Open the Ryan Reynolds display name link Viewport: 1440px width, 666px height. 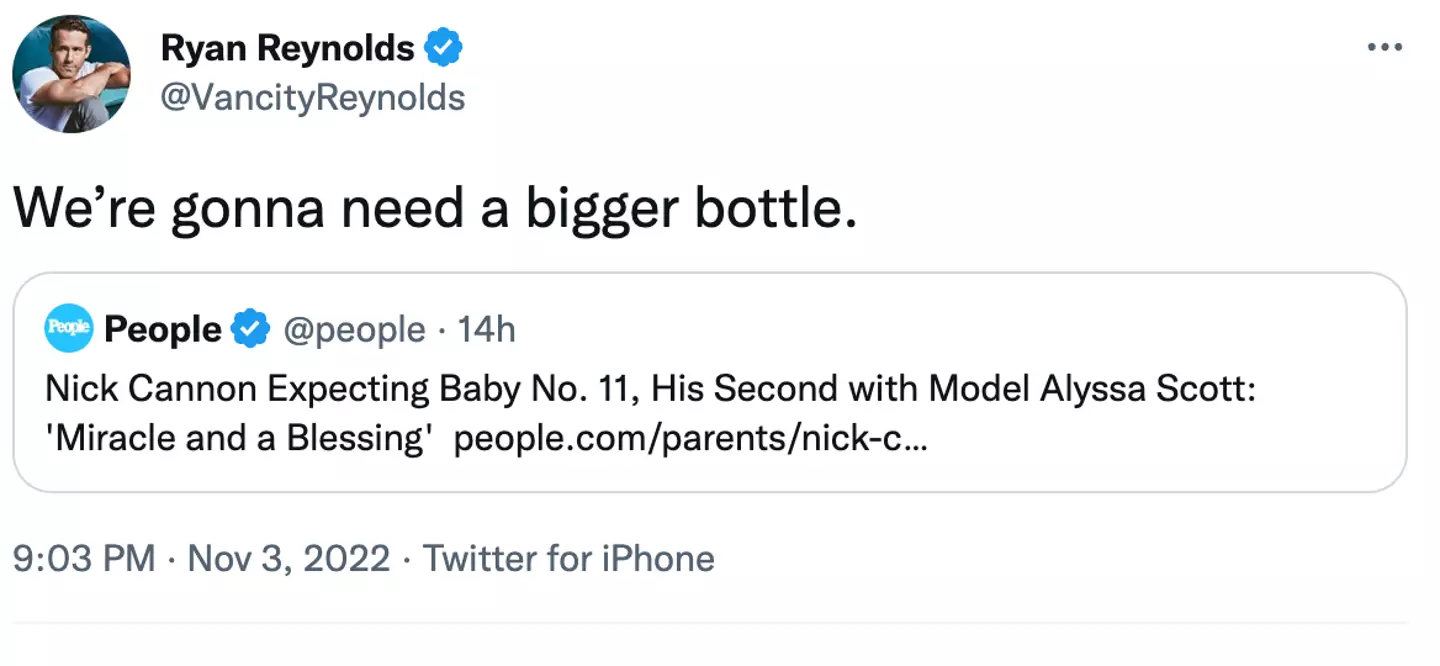287,48
